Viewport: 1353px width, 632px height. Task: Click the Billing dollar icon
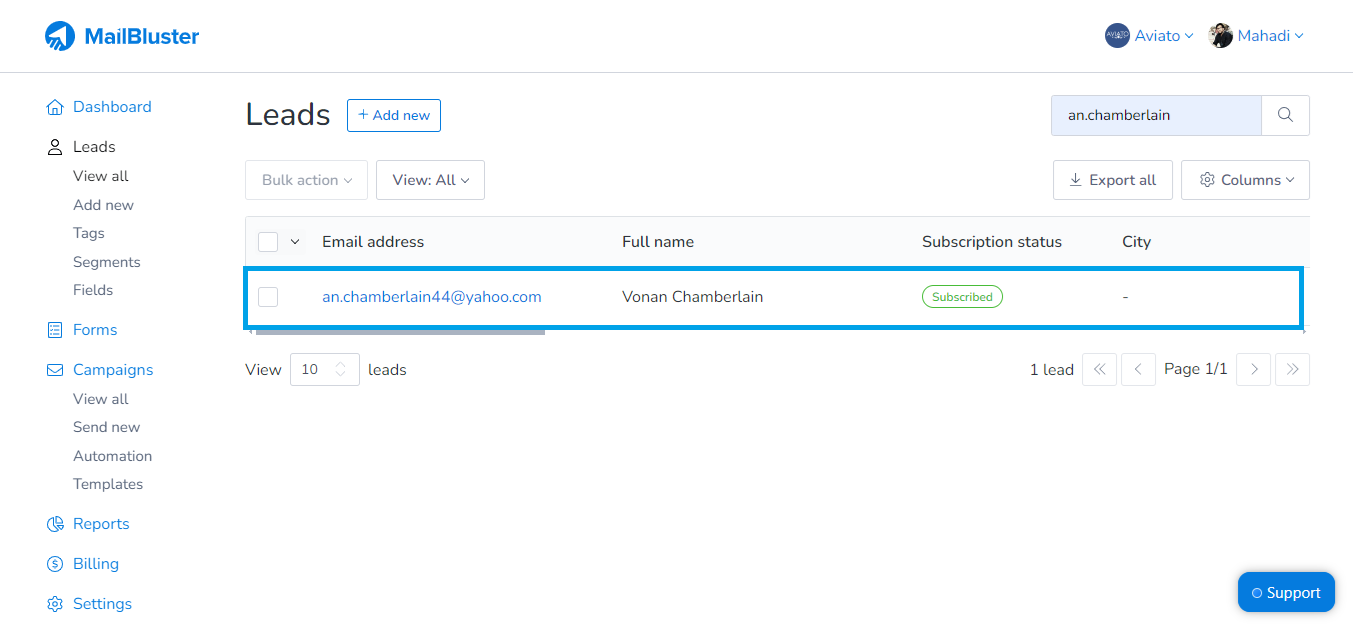point(54,563)
